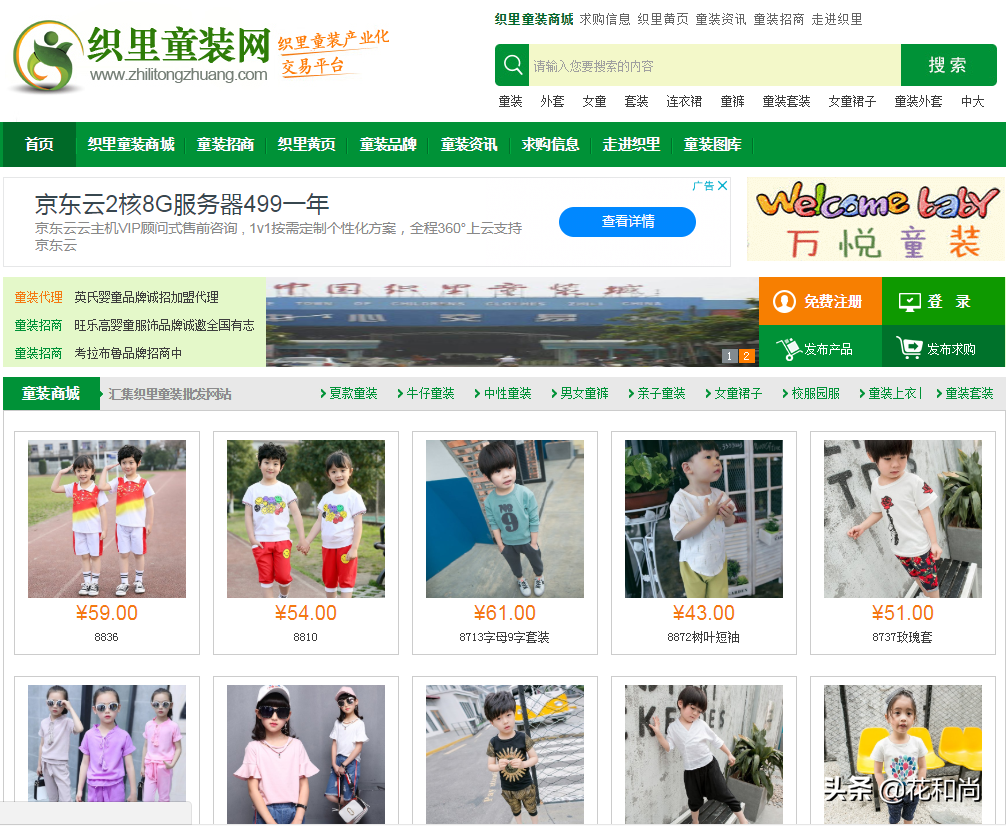Open the 童装招商 navigation menu item
The height and width of the screenshot is (826, 1006).
point(225,145)
